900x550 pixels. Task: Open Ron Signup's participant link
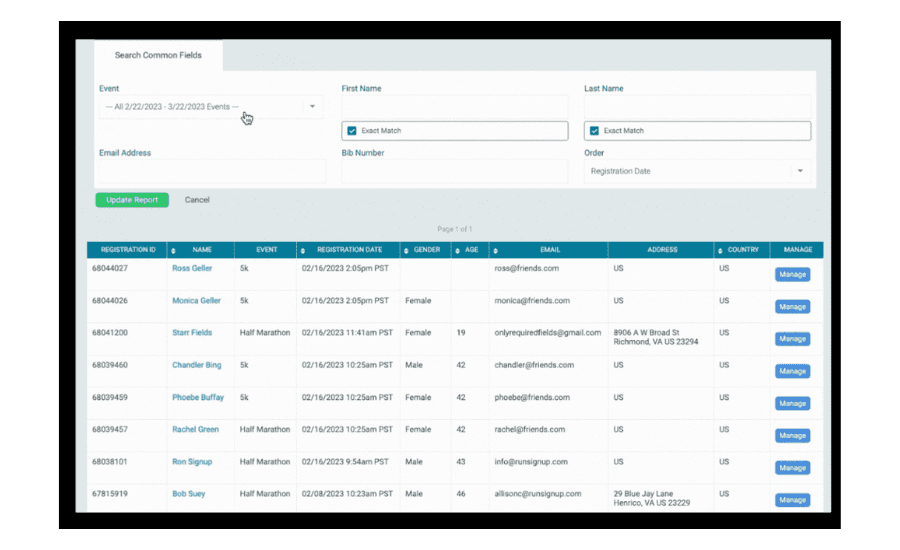click(x=192, y=462)
